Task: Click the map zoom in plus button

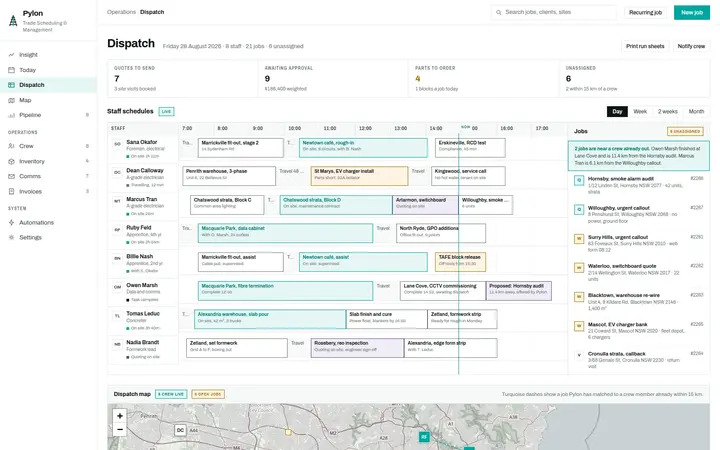Action: 120,416
